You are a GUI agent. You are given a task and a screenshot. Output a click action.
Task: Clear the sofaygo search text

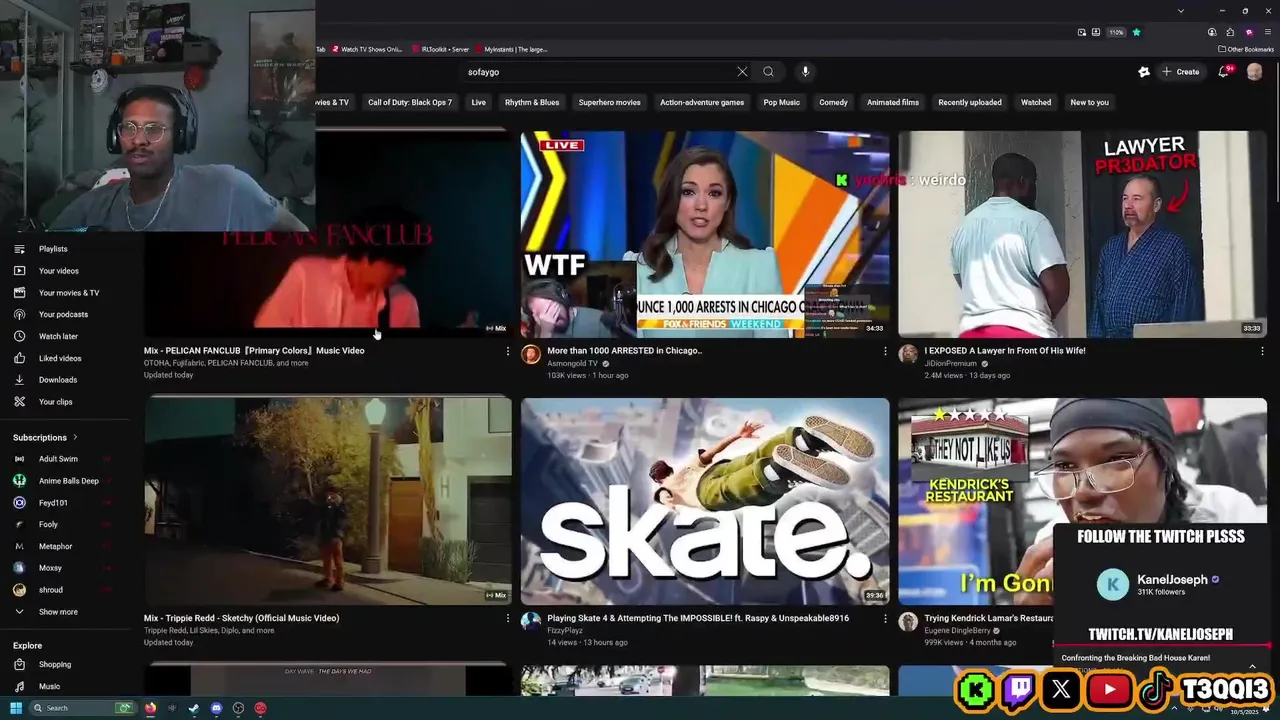click(742, 72)
